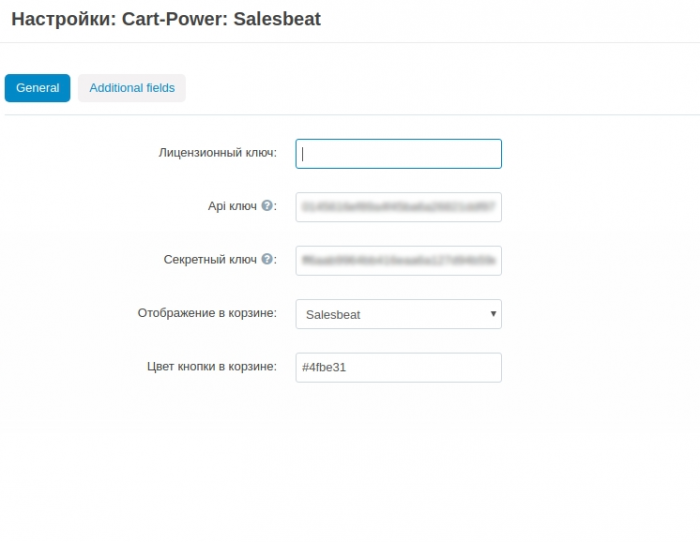Click into the blurred Api ключ field
The image size is (700, 542).
pos(398,207)
